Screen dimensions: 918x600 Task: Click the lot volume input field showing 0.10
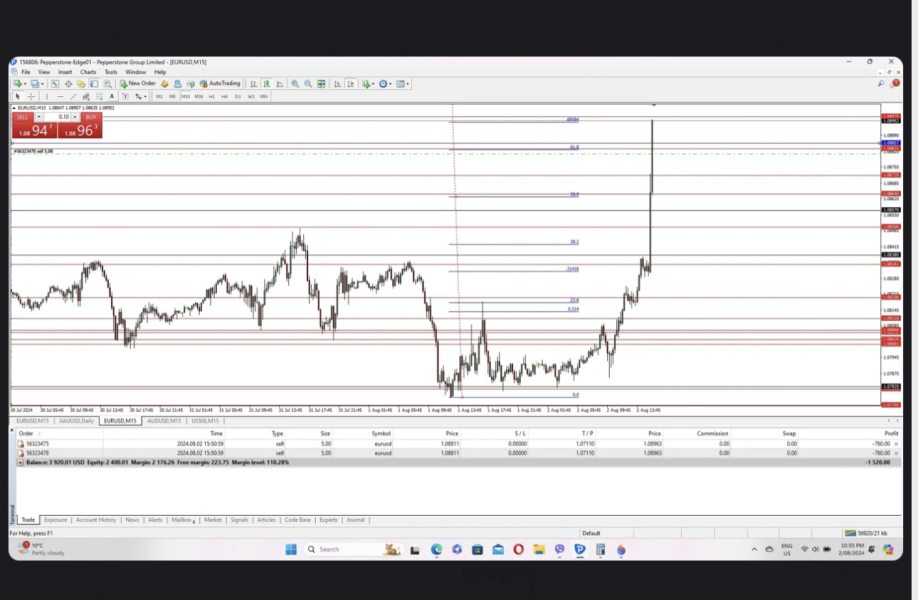62,117
